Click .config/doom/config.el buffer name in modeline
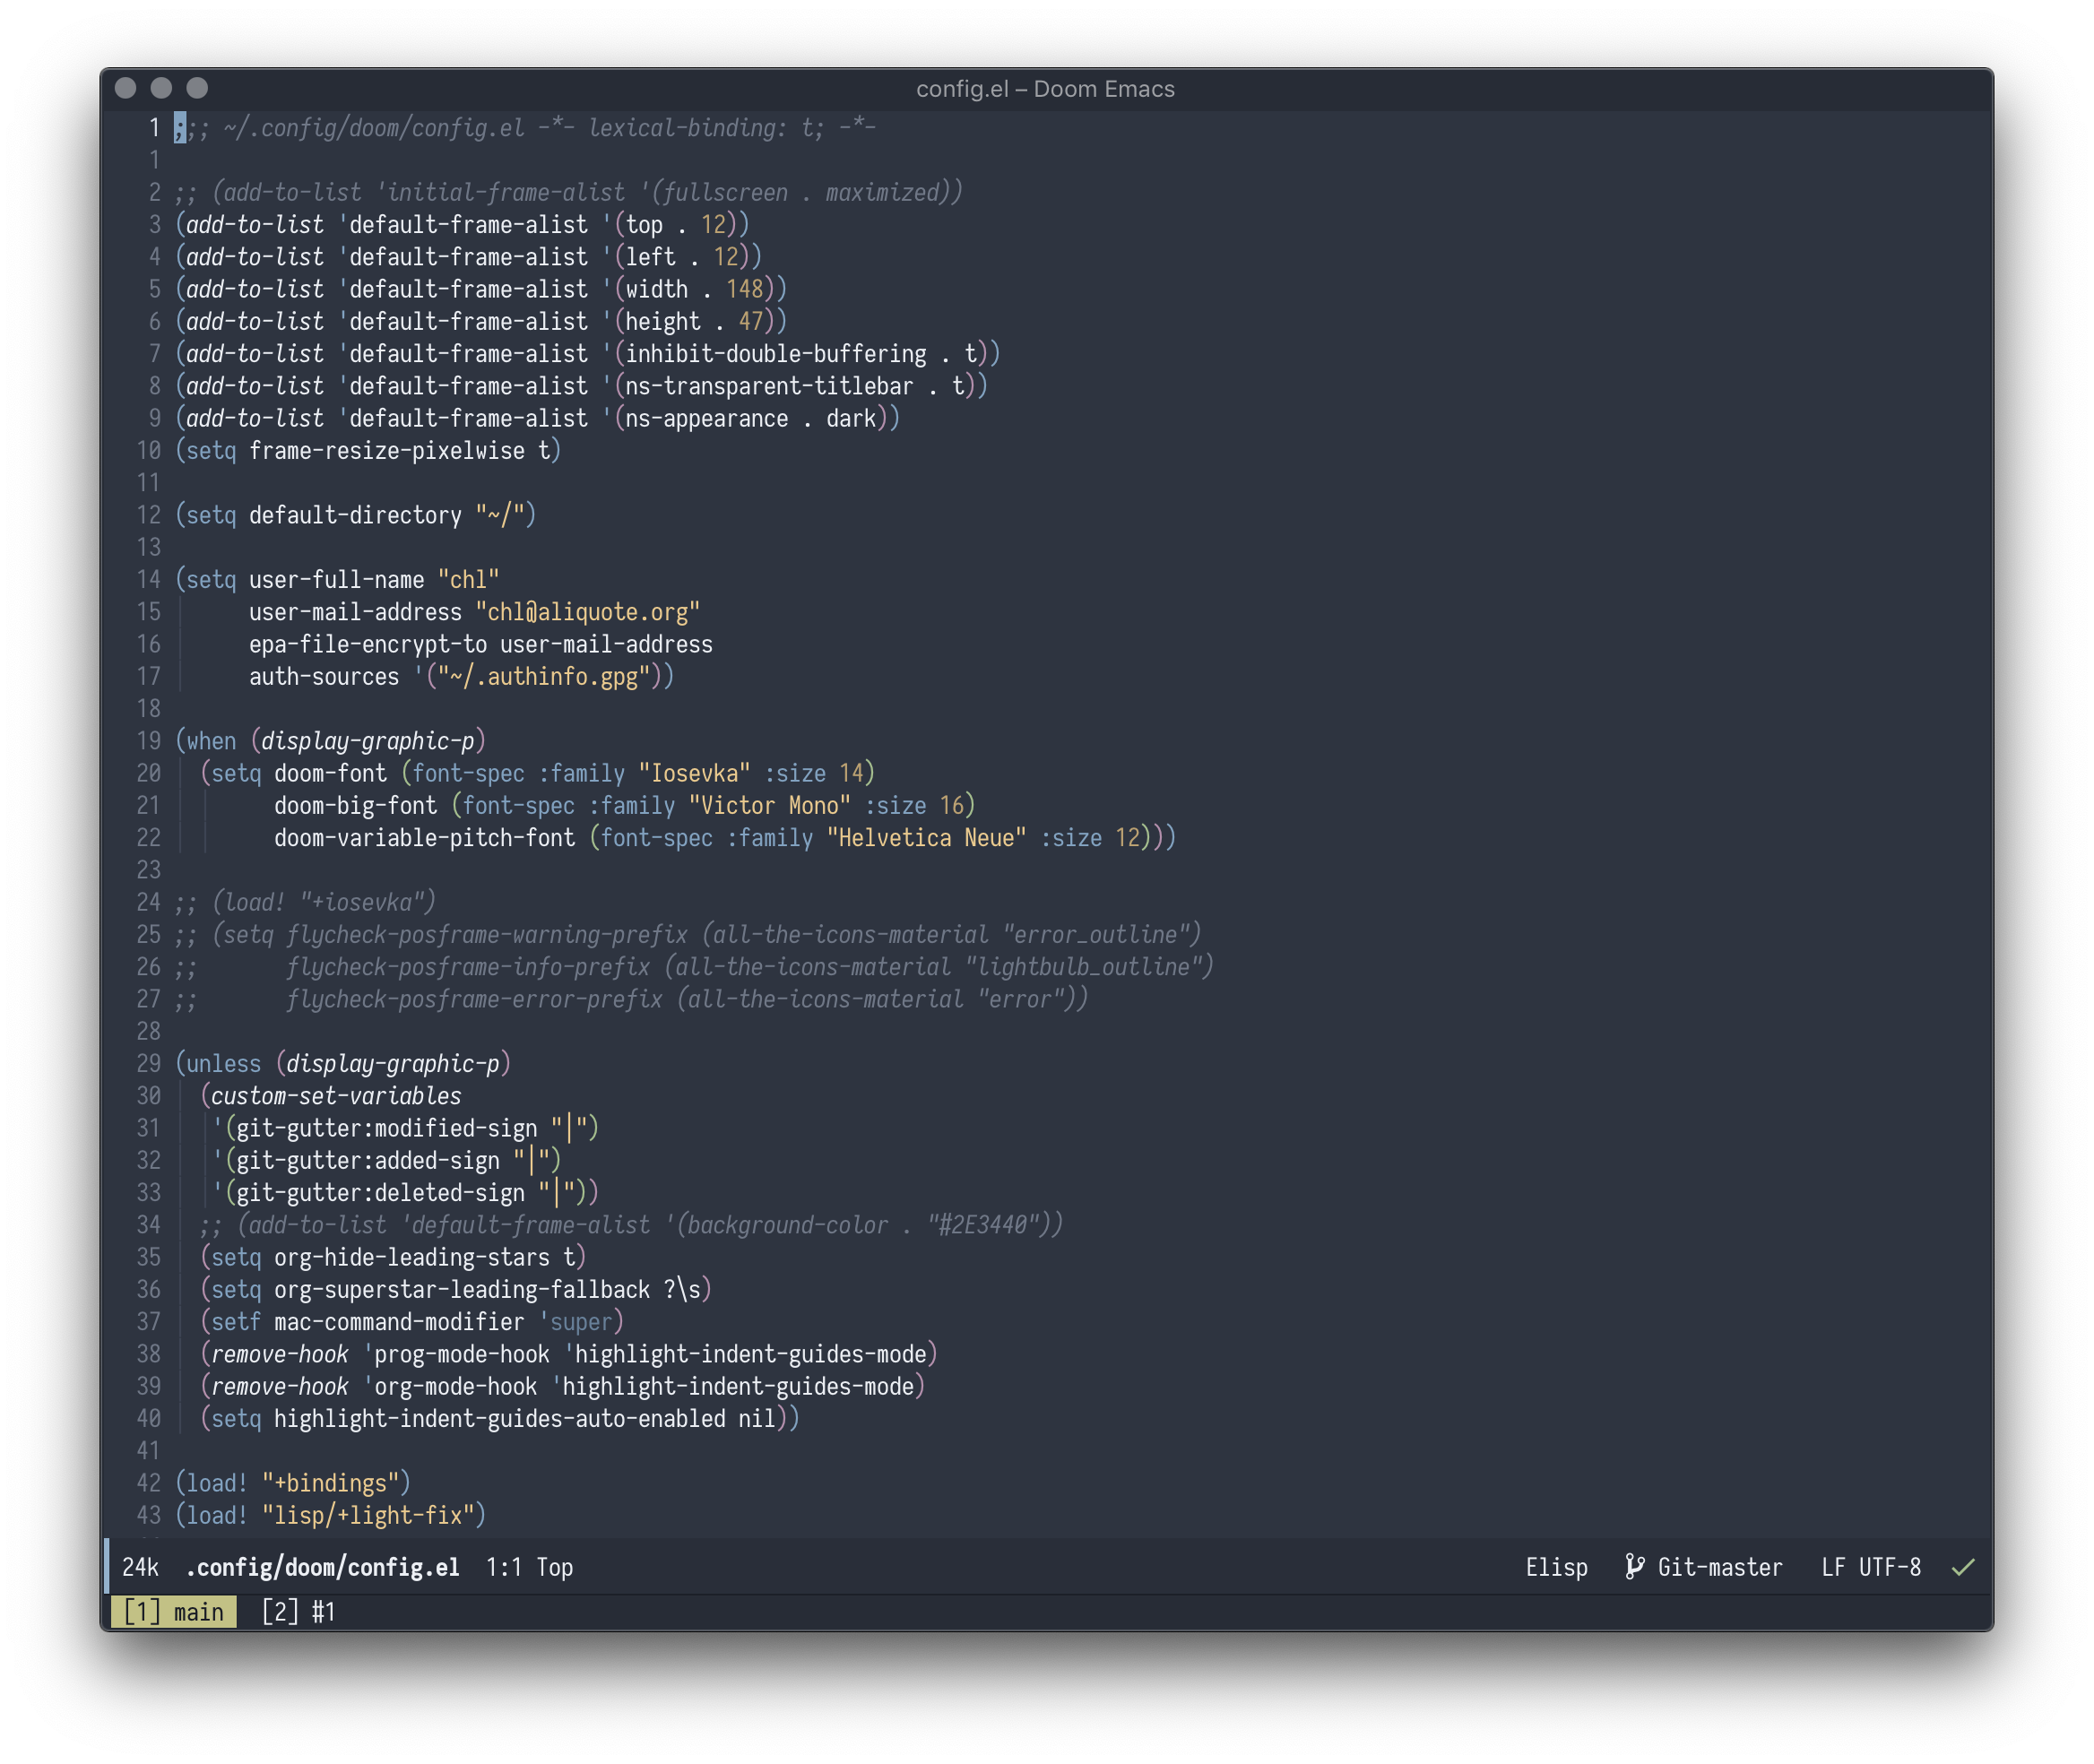The width and height of the screenshot is (2094, 1764). point(322,1567)
